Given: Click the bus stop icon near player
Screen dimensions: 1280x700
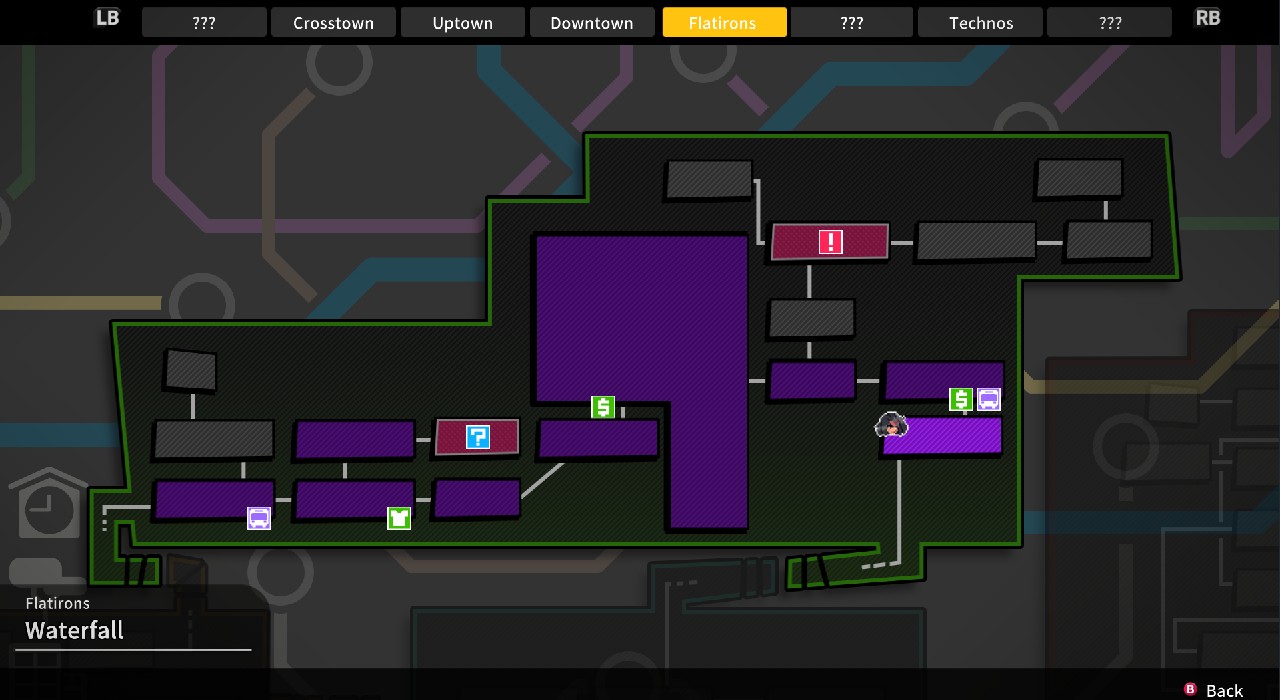Looking at the screenshot, I should click(x=989, y=400).
